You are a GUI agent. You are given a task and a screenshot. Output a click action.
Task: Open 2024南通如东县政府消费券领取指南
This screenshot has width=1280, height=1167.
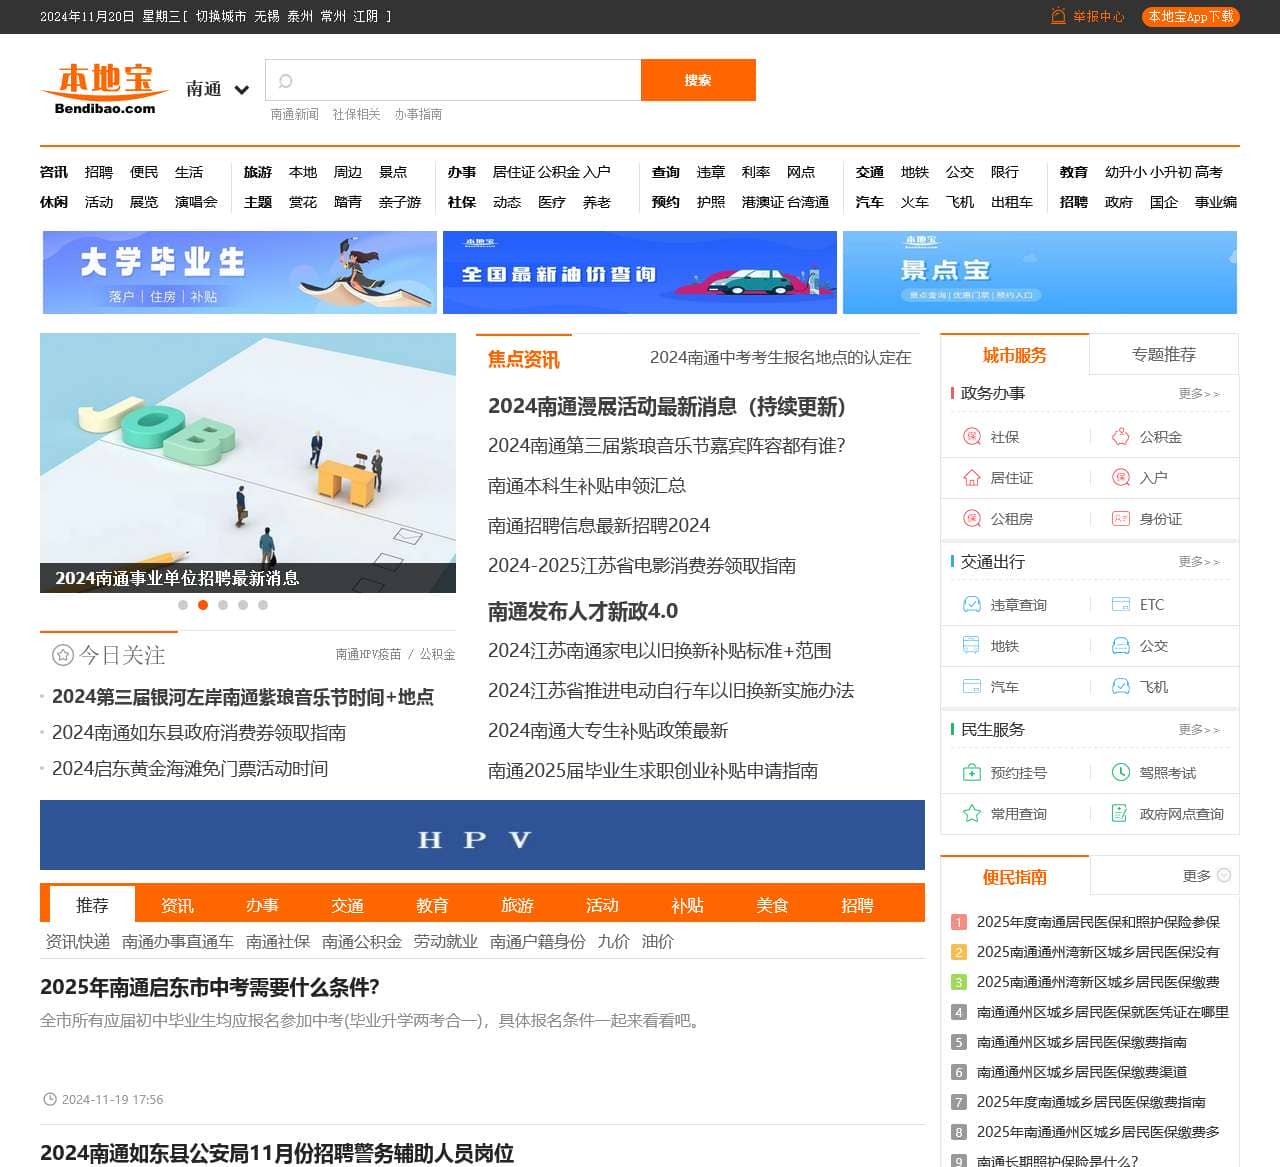[199, 733]
